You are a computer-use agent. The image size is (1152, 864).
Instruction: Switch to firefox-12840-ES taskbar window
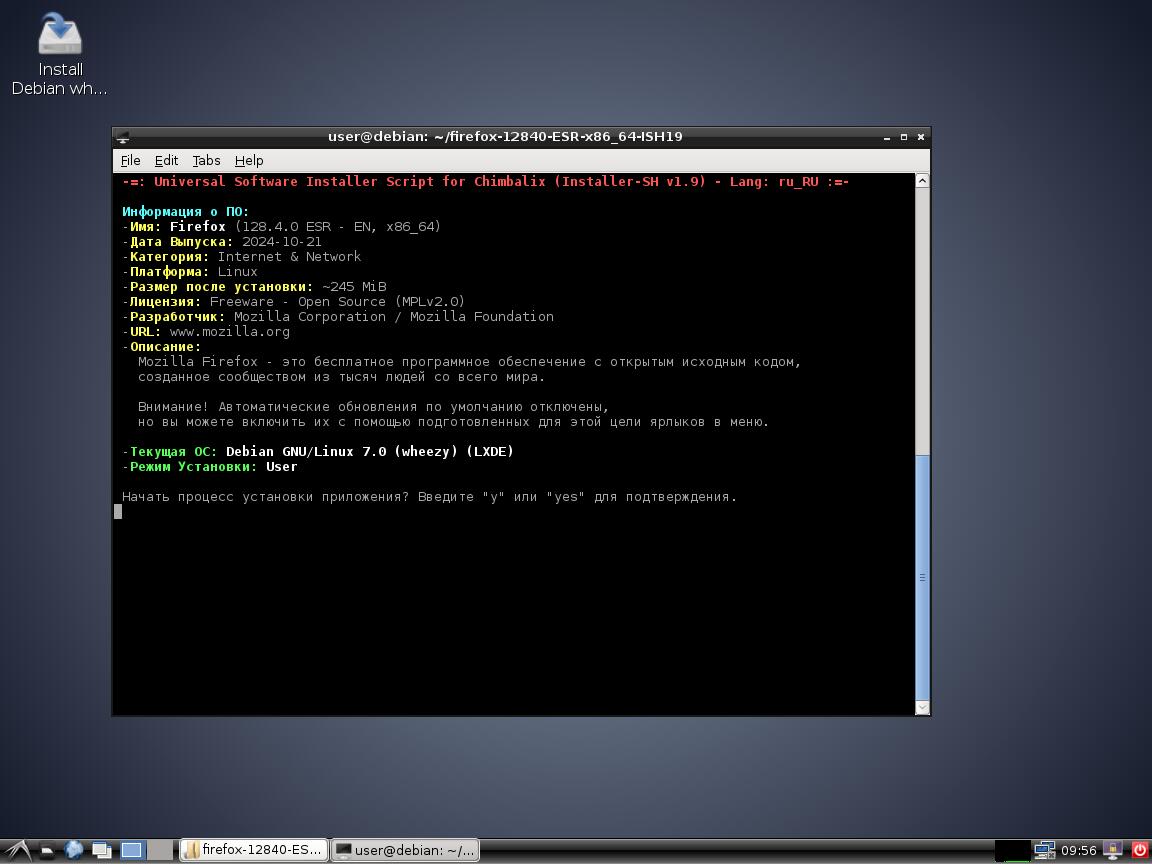coord(254,850)
